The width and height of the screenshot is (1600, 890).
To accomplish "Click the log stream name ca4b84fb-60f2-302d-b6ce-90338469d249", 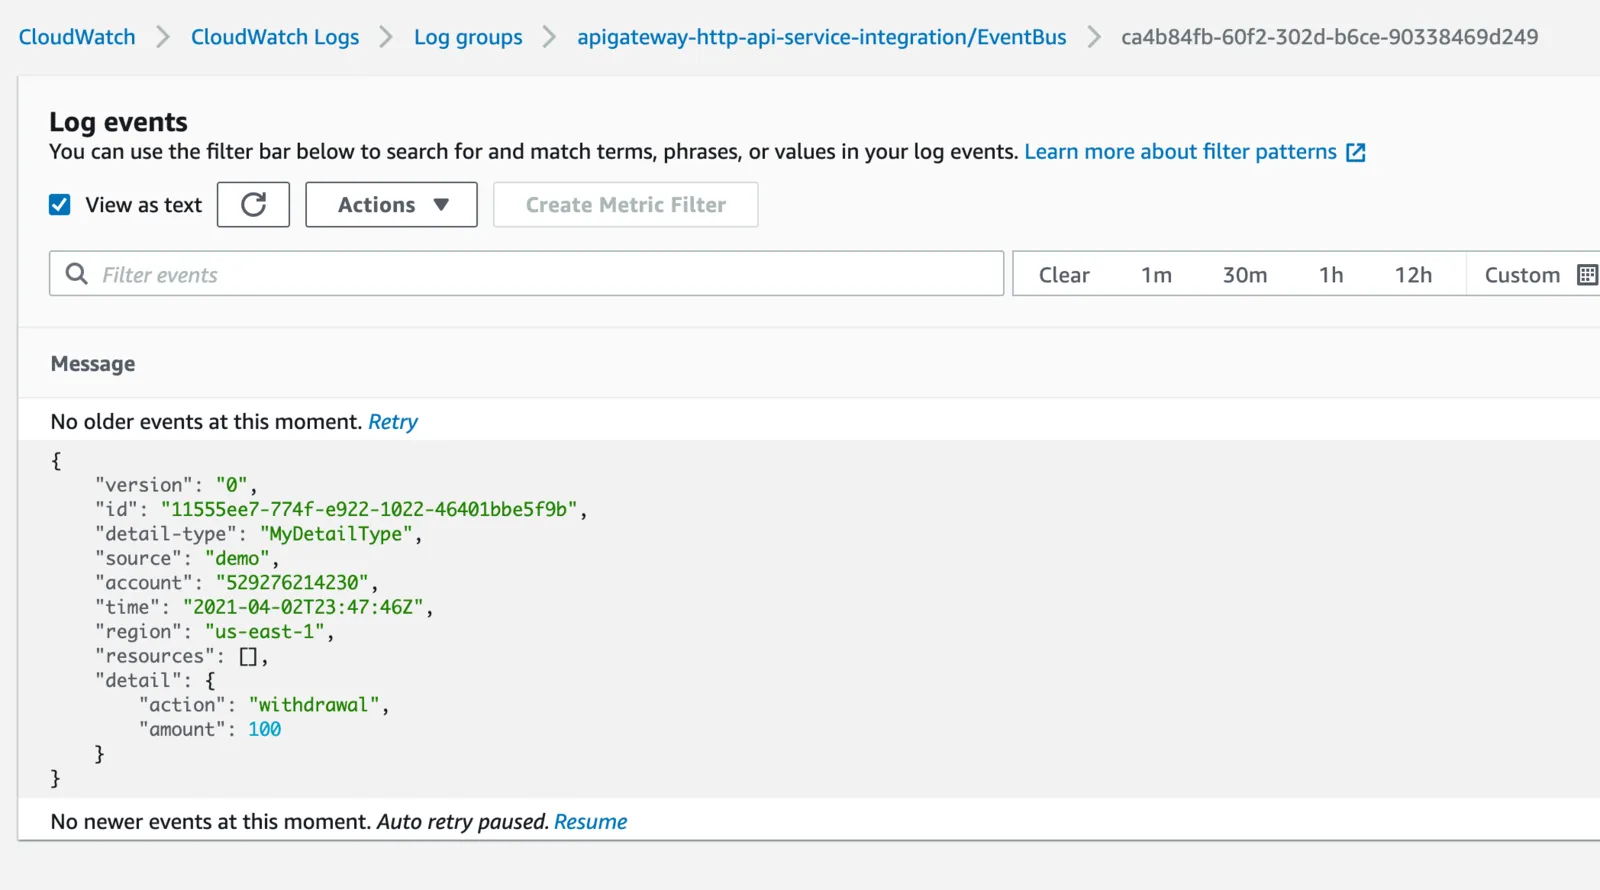I will click(x=1329, y=37).
